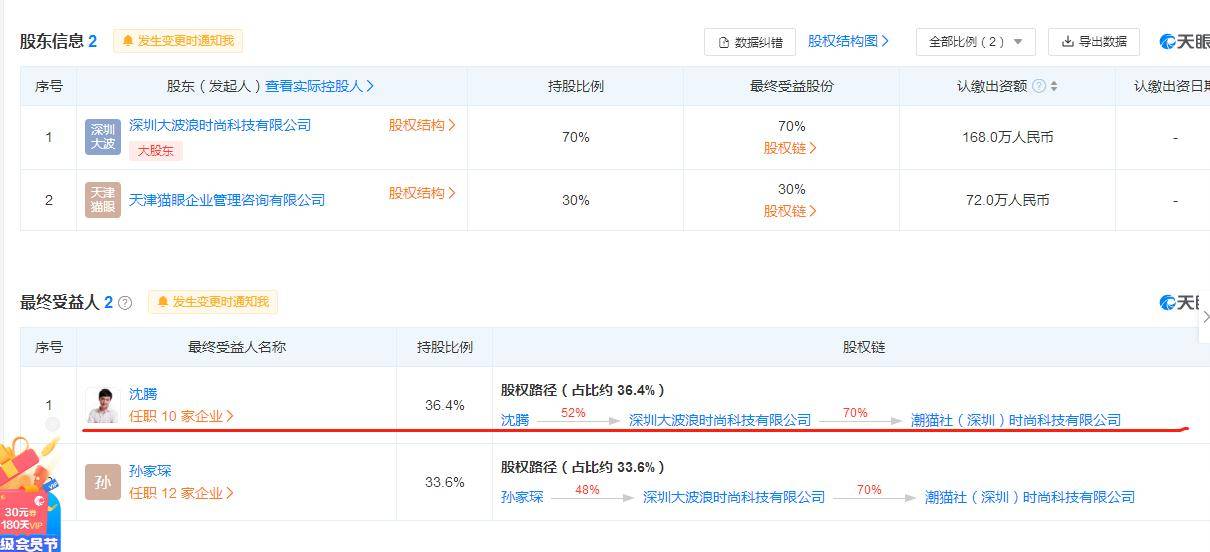
Task: Click help icon next to 认缴出资额
Action: [1039, 86]
